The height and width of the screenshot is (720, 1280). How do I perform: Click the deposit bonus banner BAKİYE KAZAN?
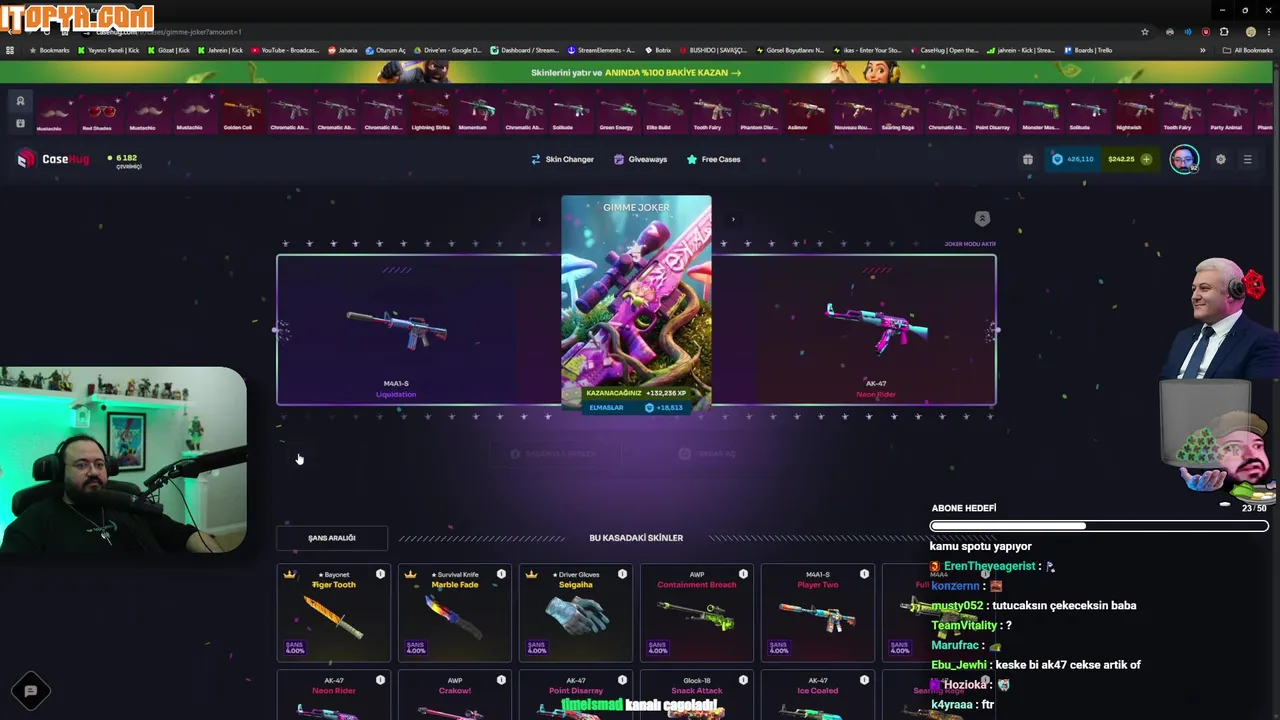point(636,72)
